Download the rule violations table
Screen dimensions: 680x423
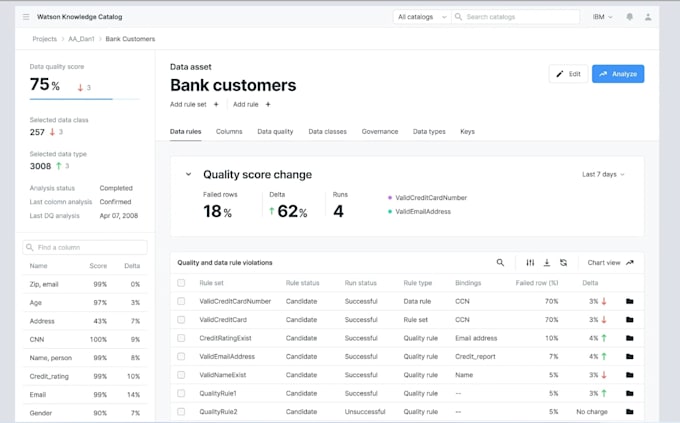pyautogui.click(x=547, y=262)
